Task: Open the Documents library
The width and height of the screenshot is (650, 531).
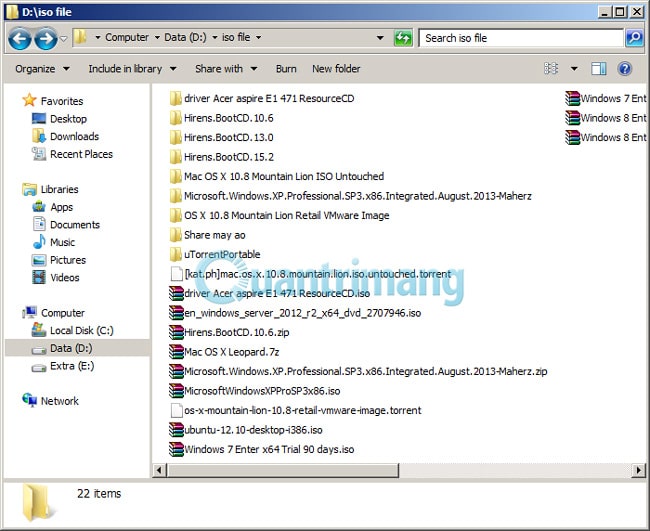Action: pos(66,225)
